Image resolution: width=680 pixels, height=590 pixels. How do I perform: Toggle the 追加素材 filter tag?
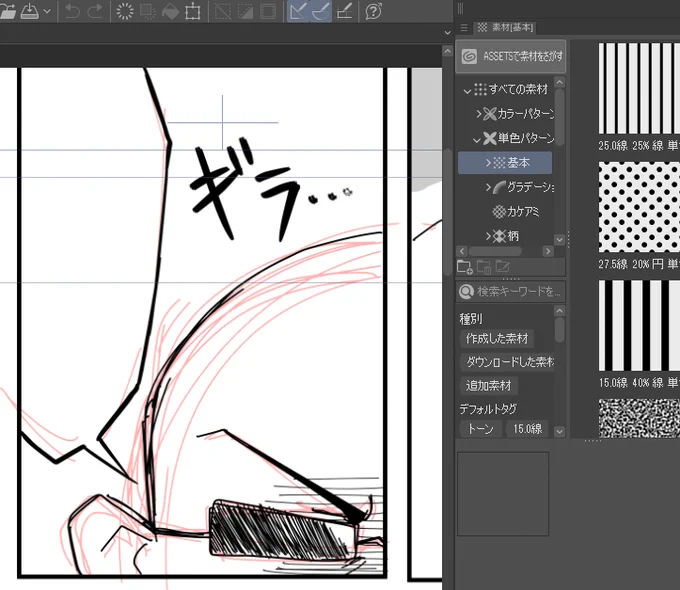click(x=489, y=386)
